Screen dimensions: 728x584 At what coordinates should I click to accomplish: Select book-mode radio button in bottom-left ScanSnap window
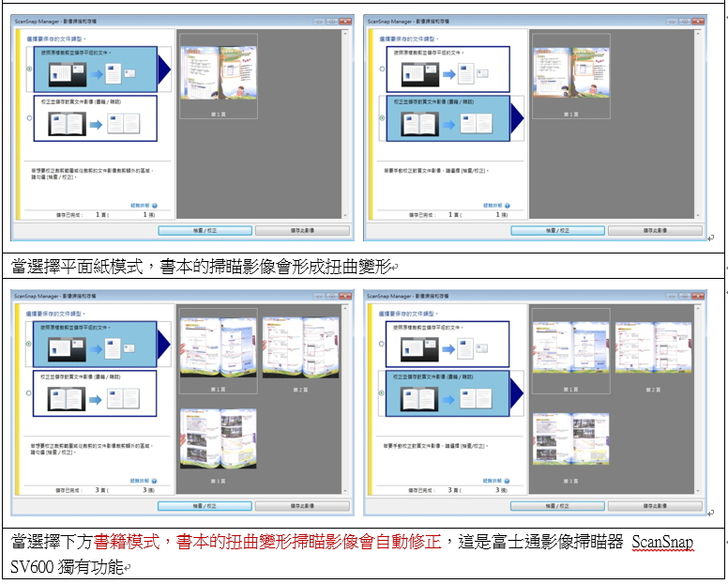click(x=29, y=393)
